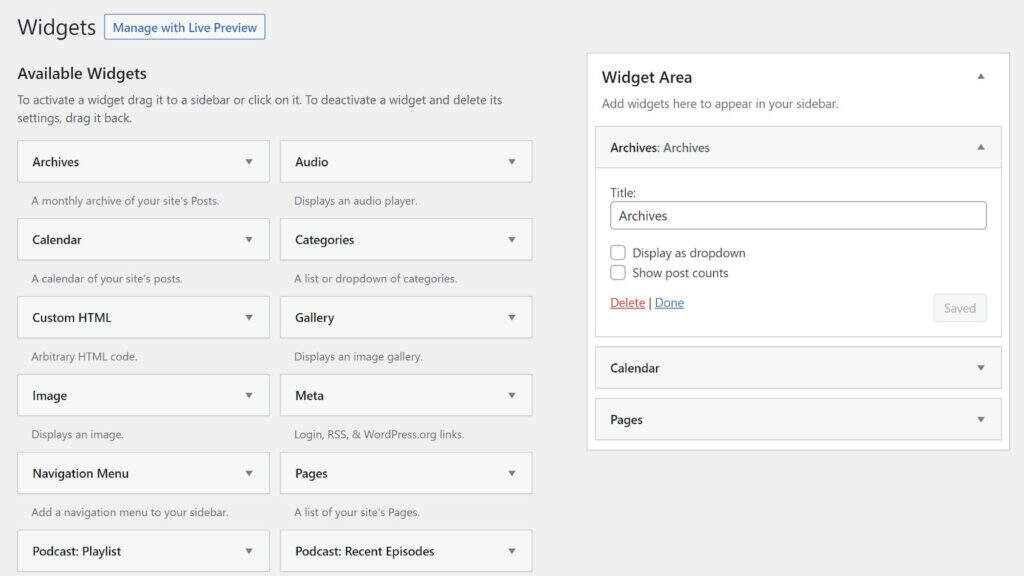Screen dimensions: 1024x576
Task: Click the Done link
Action: tap(669, 303)
